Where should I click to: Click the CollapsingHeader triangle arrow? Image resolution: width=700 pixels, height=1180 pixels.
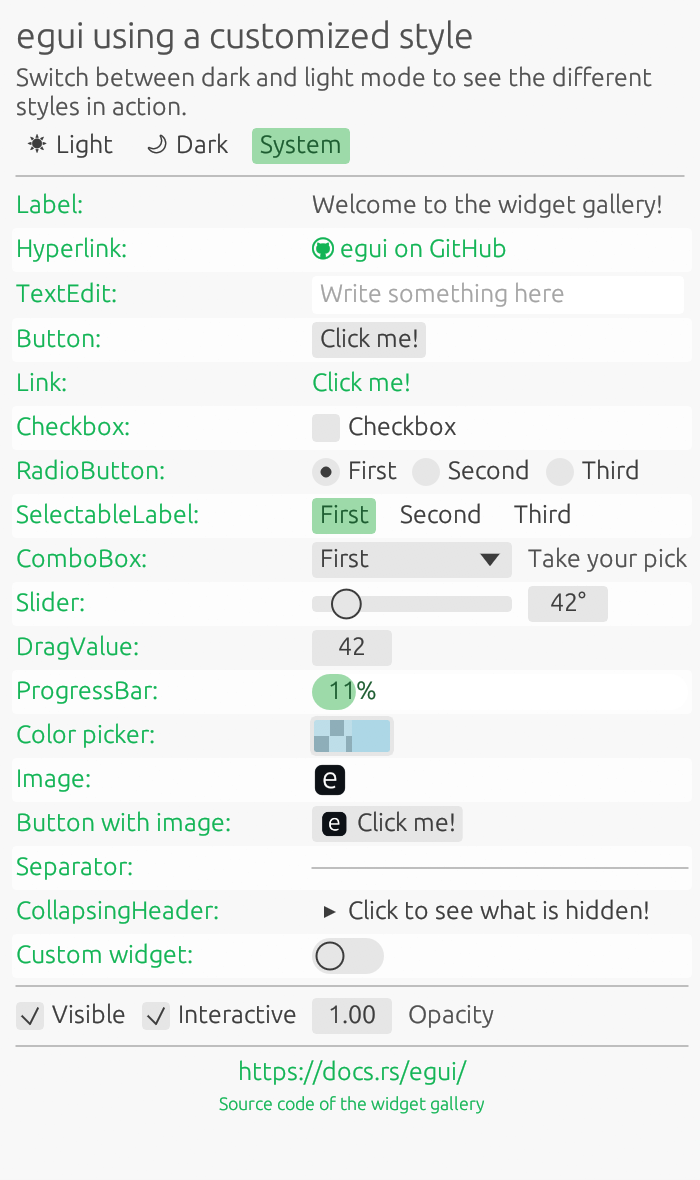point(330,911)
